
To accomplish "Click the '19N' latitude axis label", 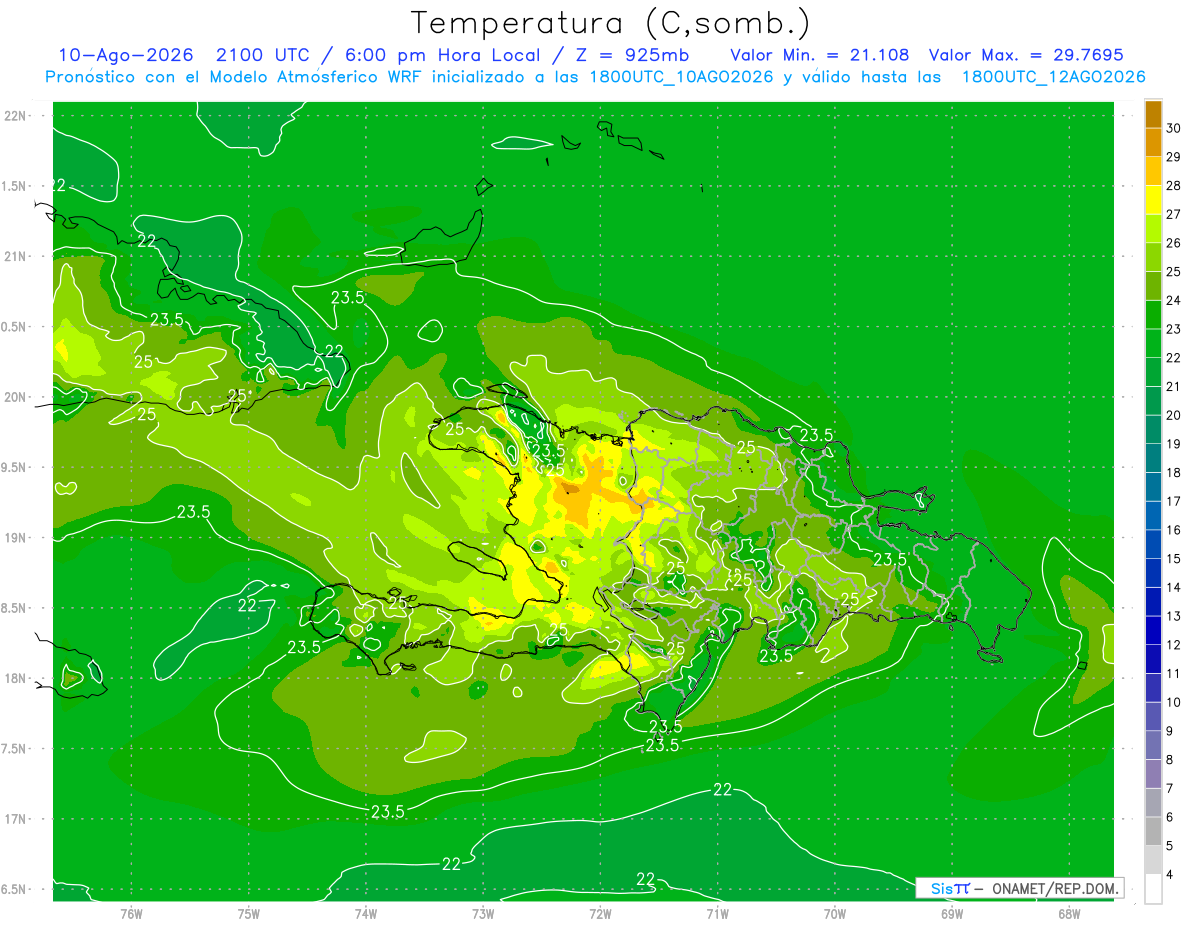I will pyautogui.click(x=17, y=537).
